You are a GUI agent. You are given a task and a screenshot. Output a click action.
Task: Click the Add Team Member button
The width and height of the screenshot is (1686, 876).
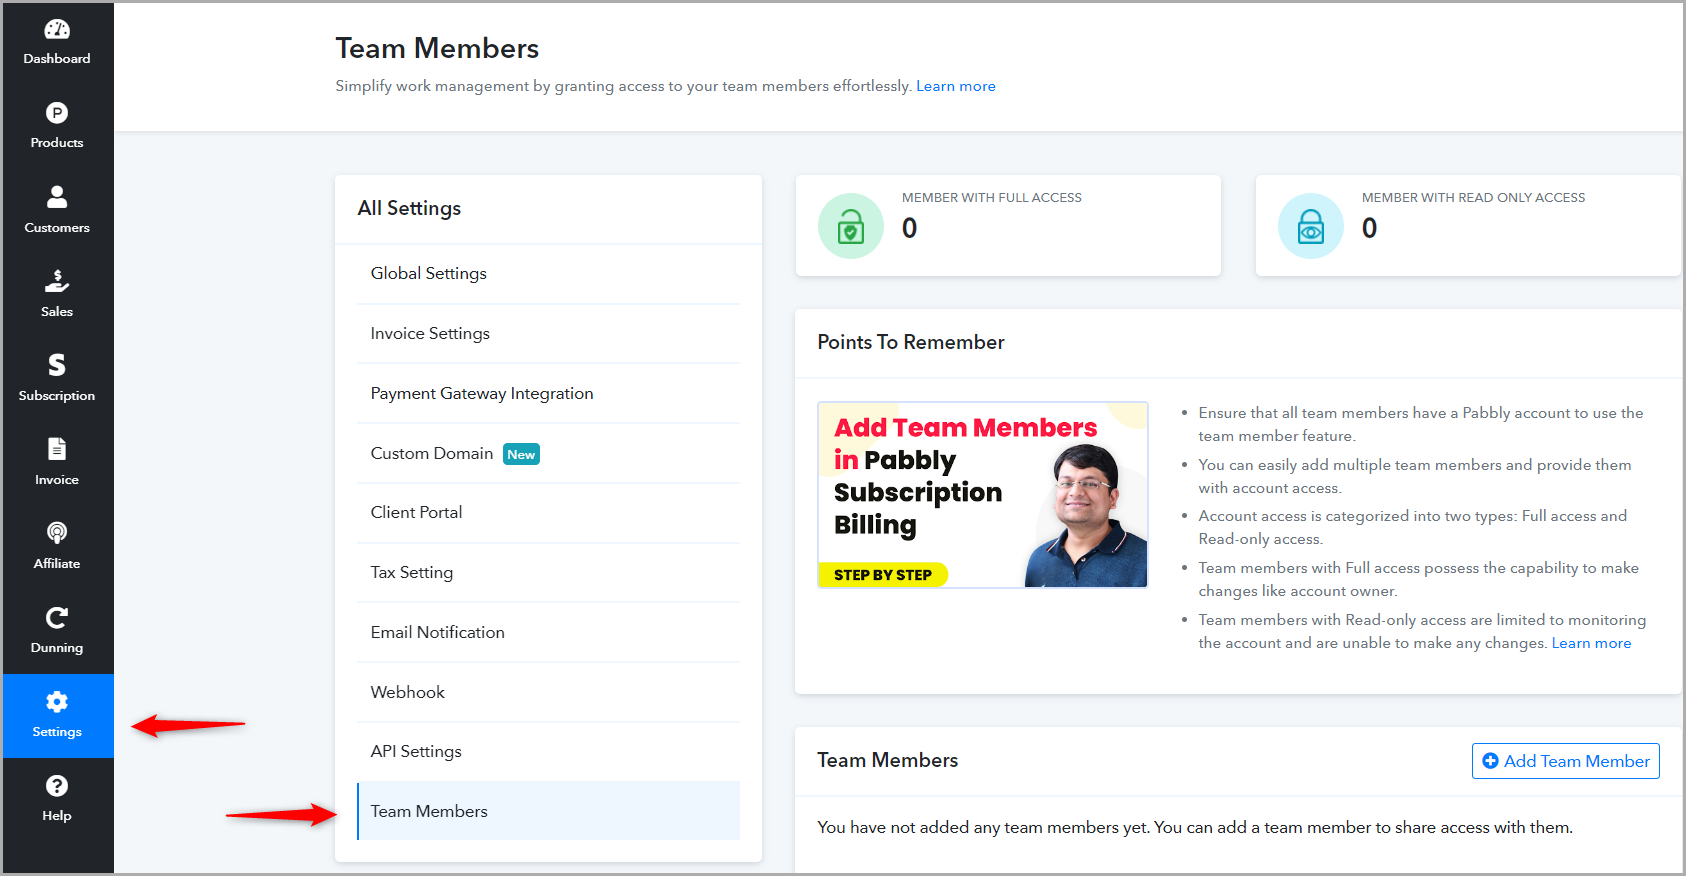point(1566,761)
